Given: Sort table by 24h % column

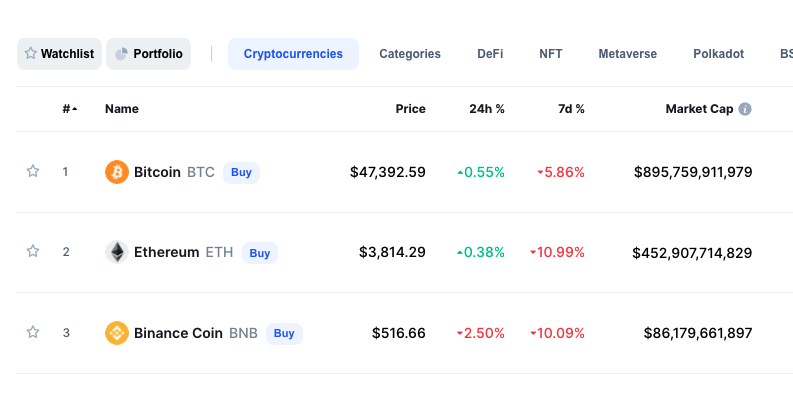Looking at the screenshot, I should click(x=487, y=109).
